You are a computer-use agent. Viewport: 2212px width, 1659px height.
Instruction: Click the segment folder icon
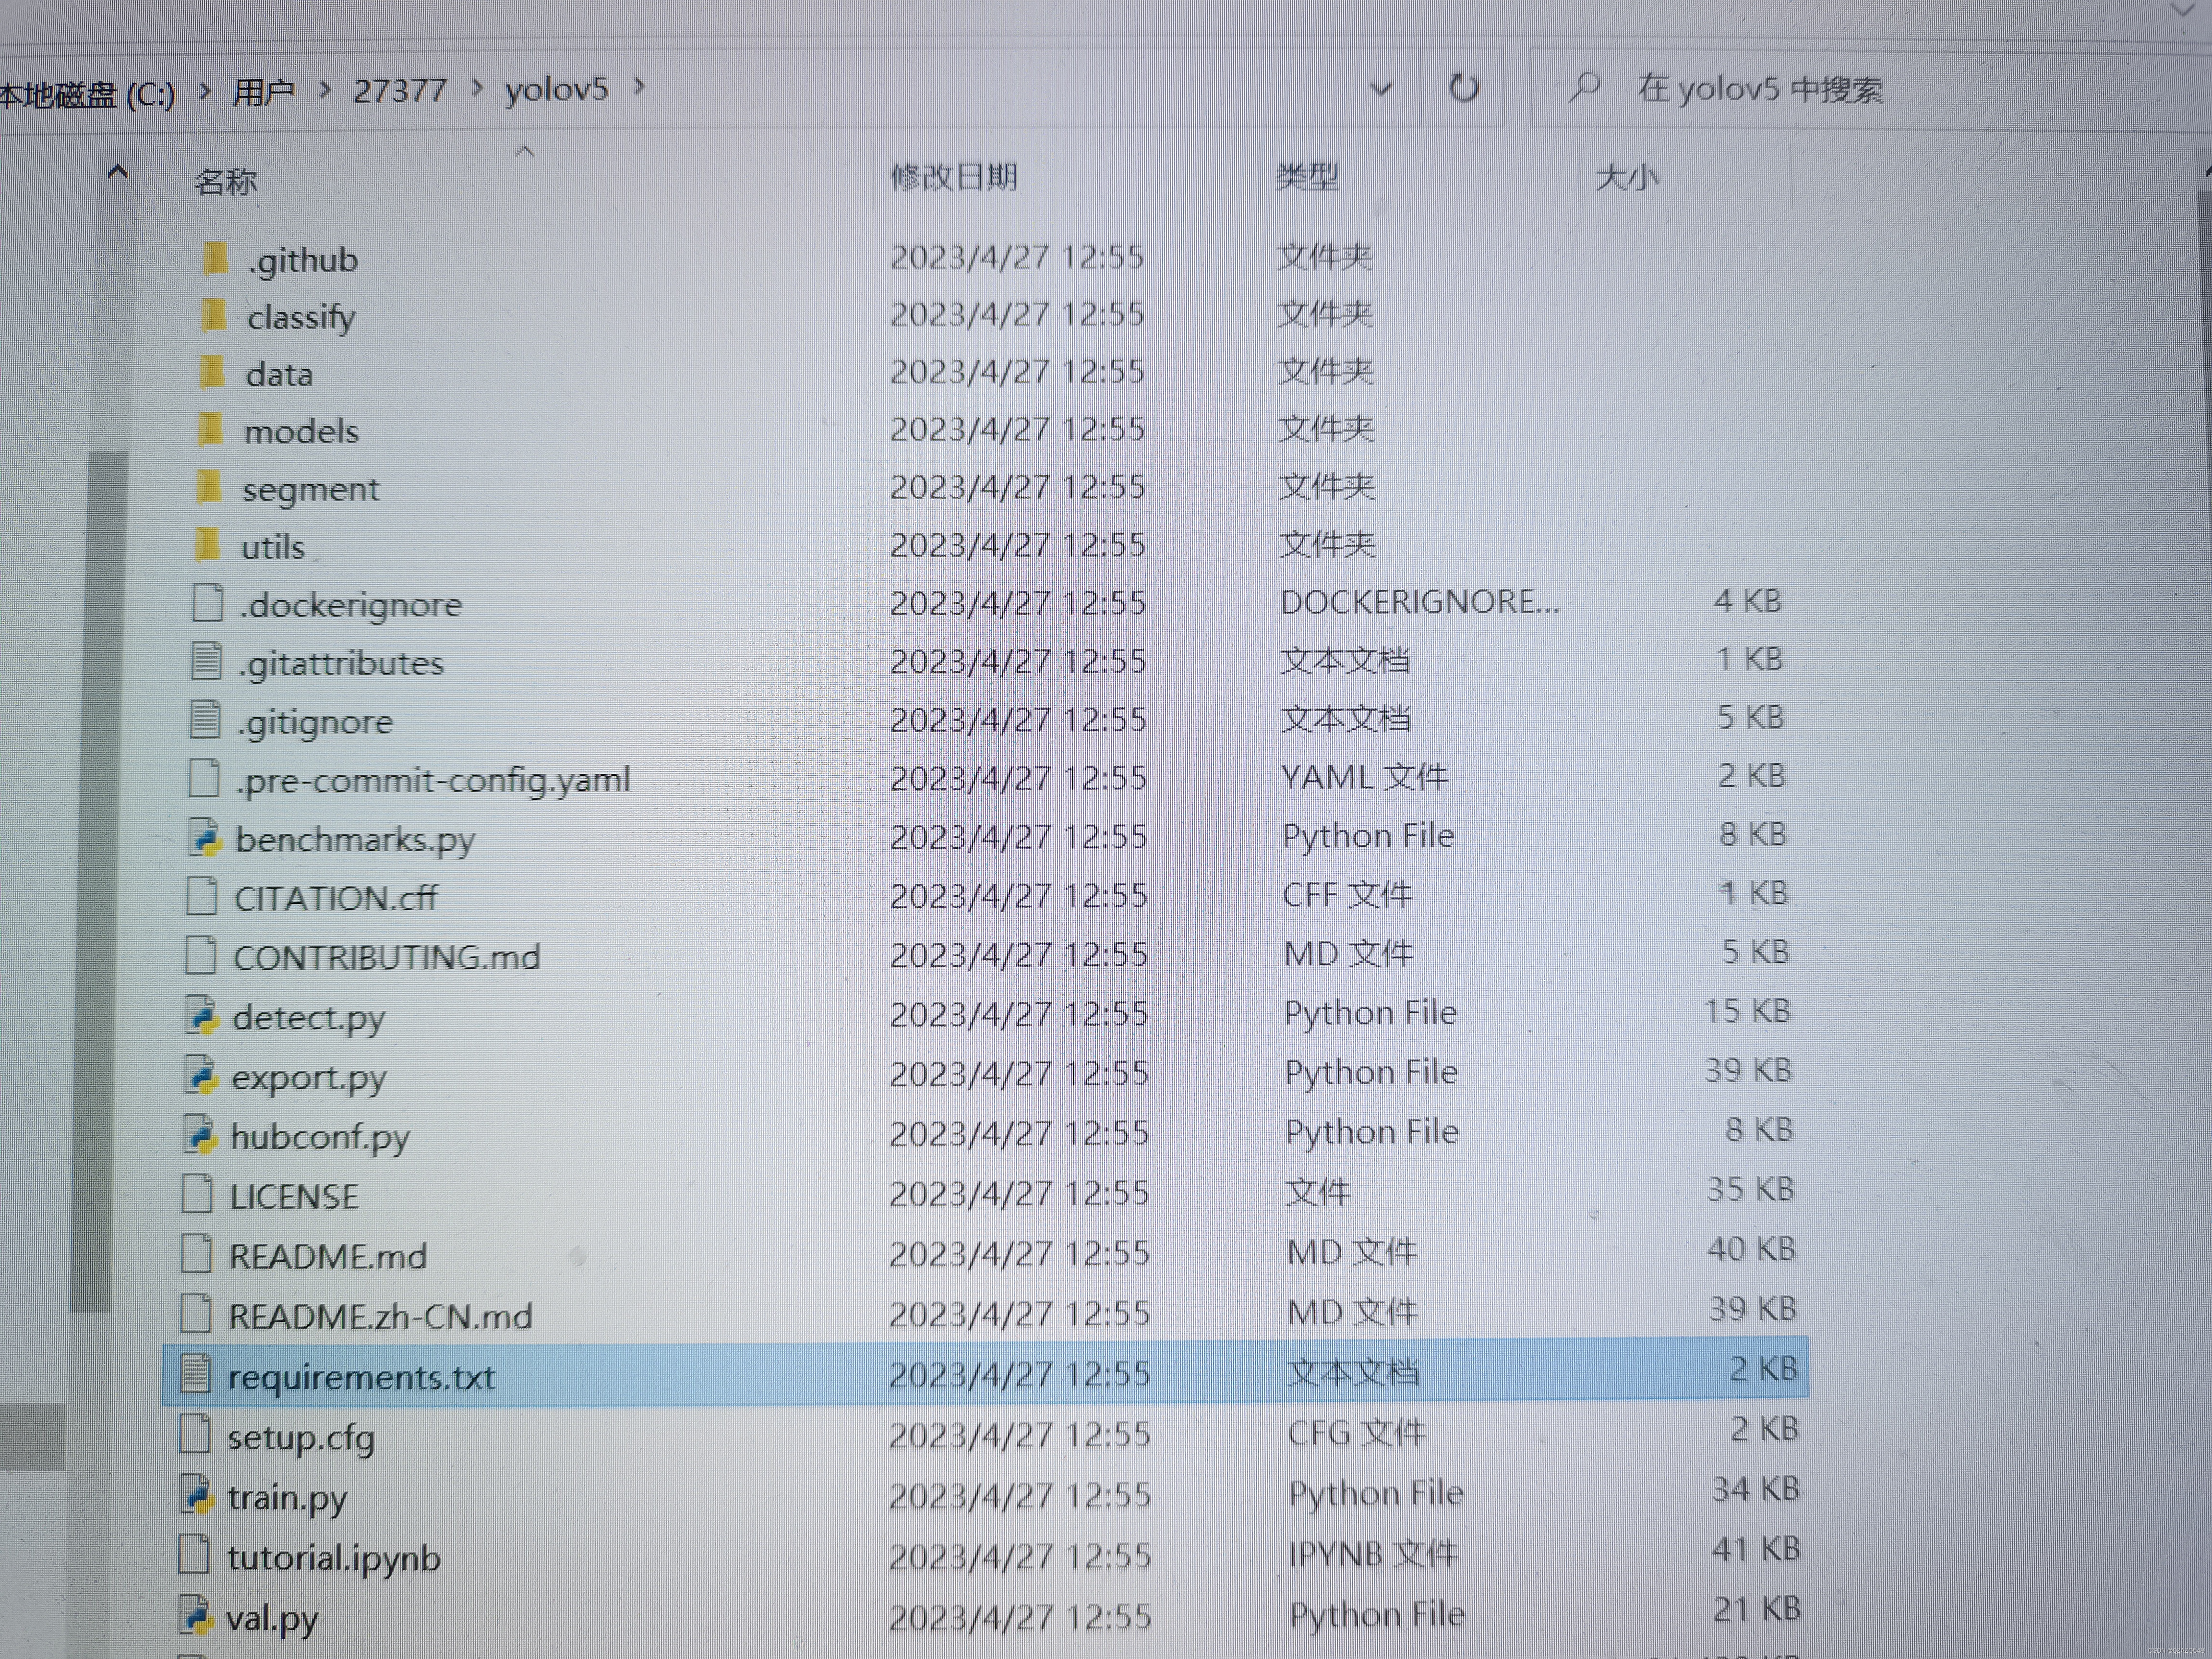208,488
